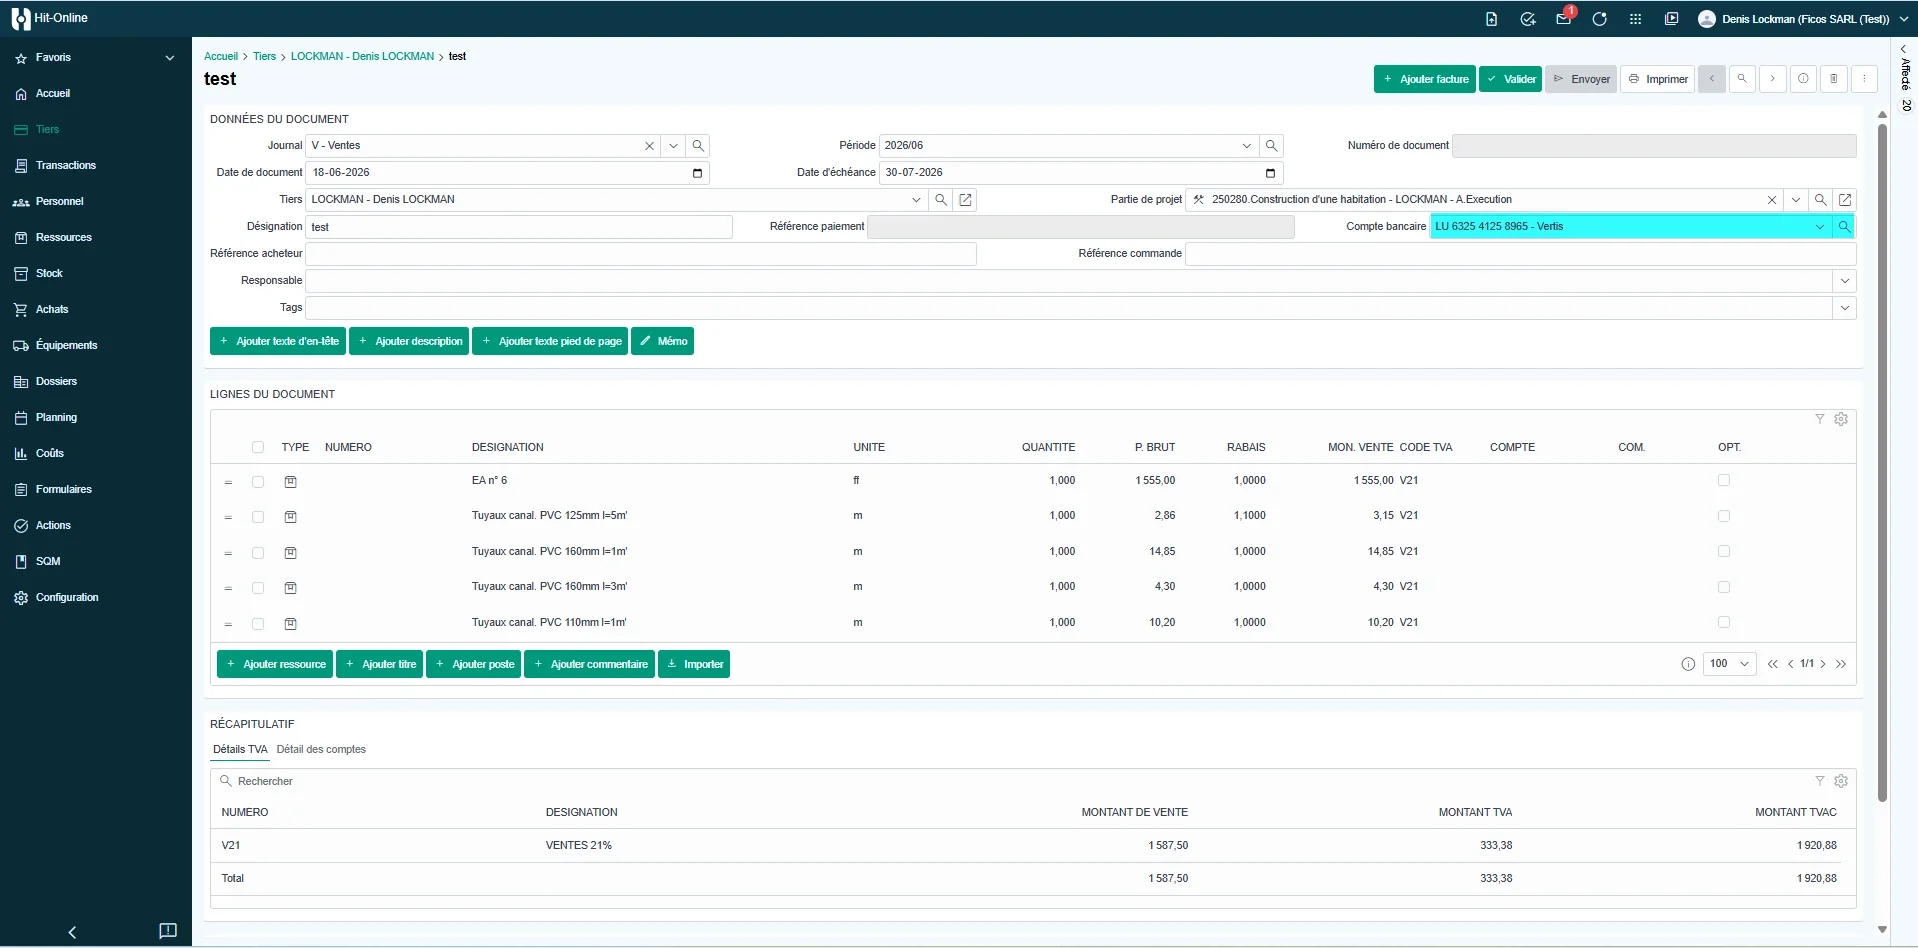The width and height of the screenshot is (1918, 948).
Task: Clear the Partie de projet field
Action: click(1772, 200)
